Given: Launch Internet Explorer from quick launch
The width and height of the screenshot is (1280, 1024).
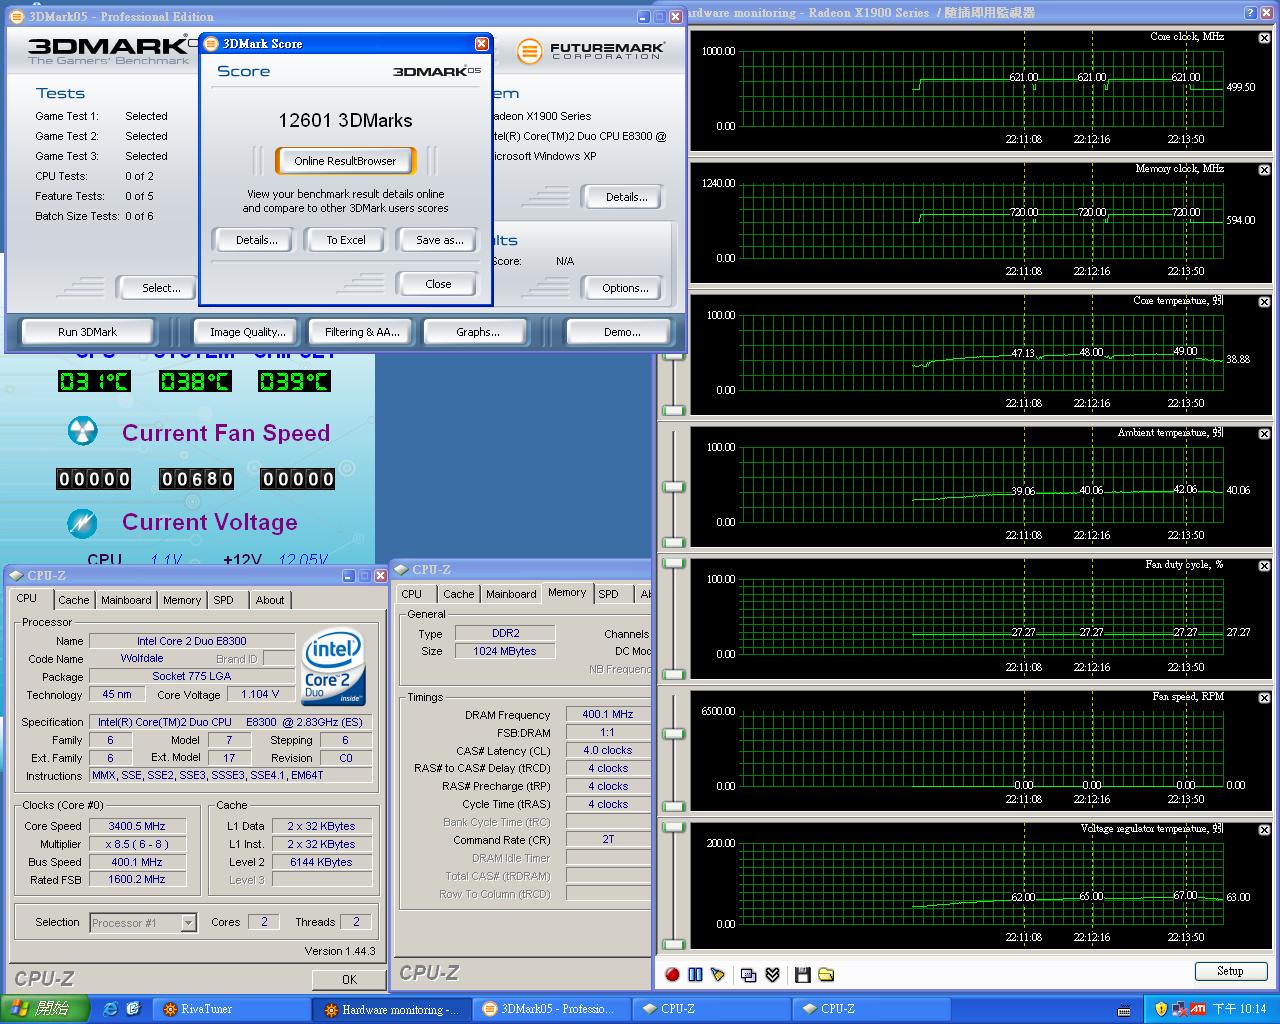Looking at the screenshot, I should 110,1009.
